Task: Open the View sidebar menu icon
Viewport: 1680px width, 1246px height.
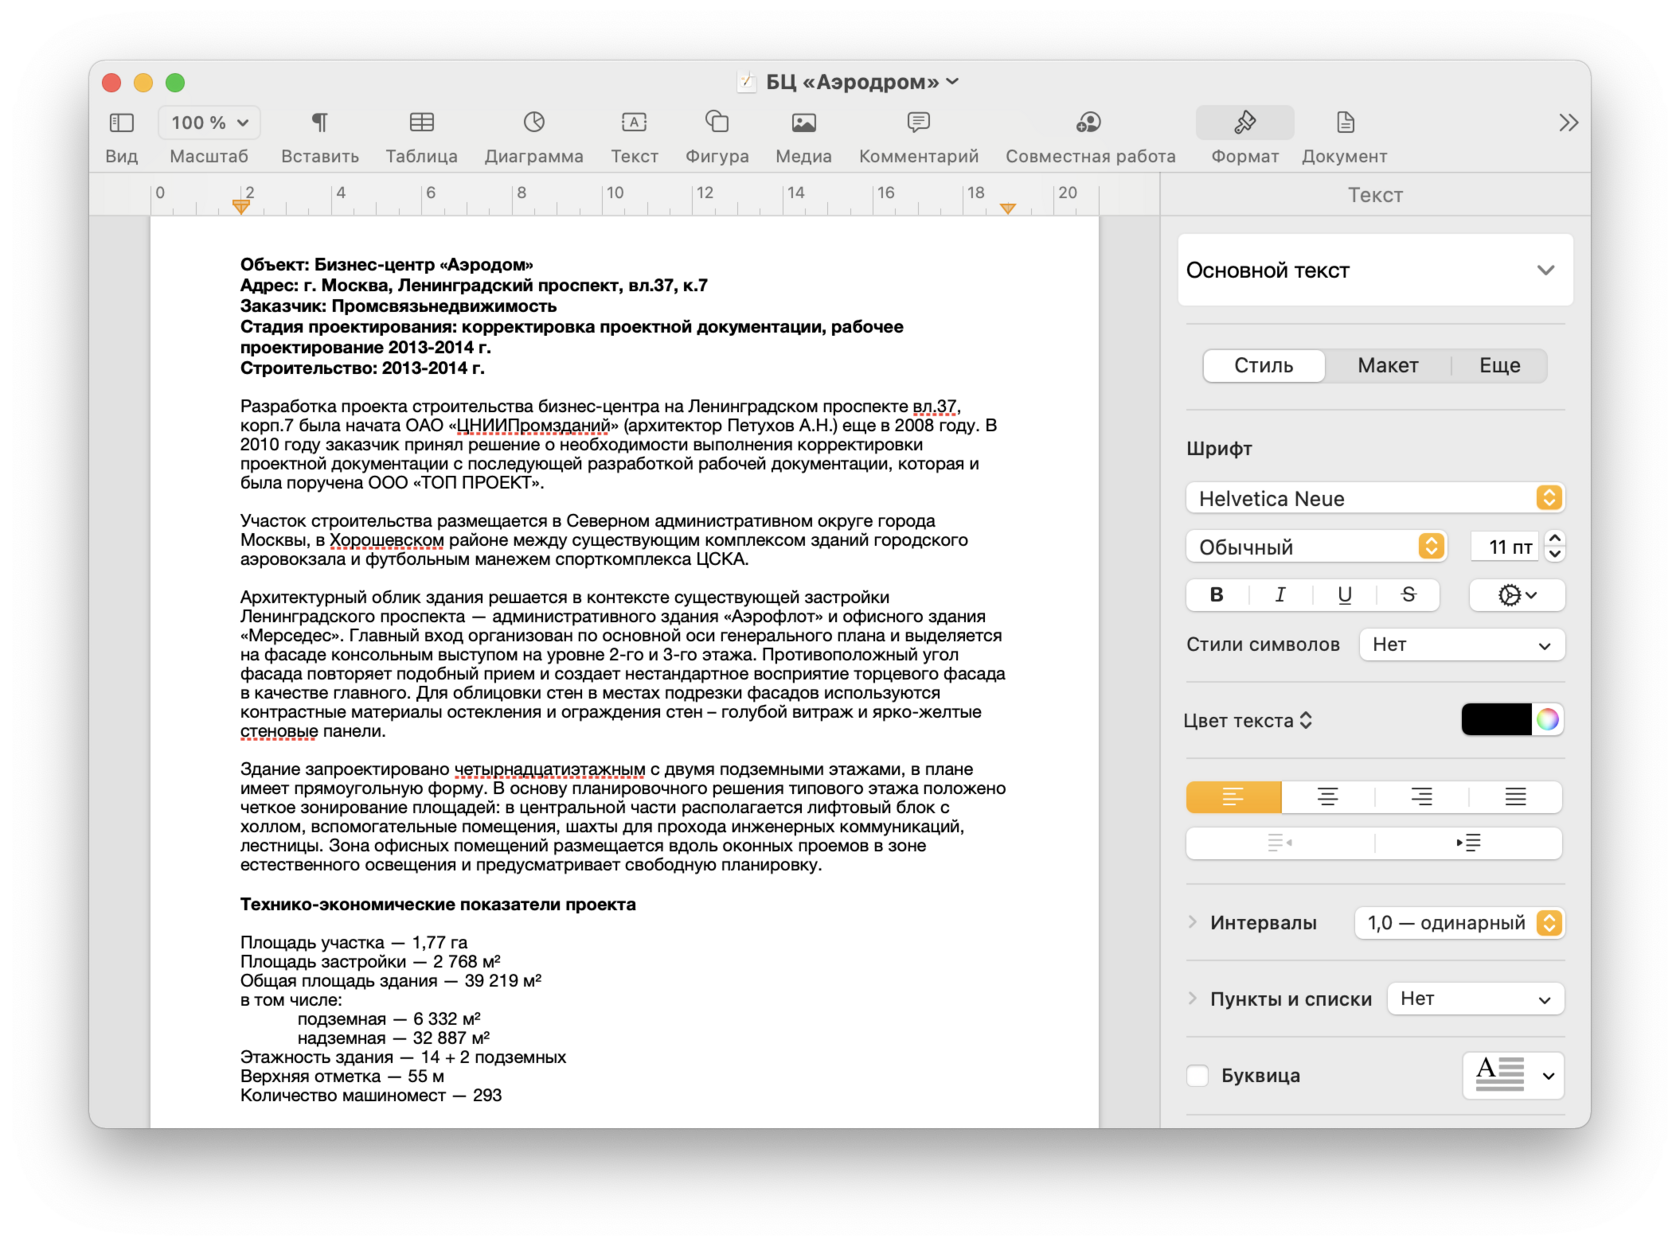Action: (121, 123)
